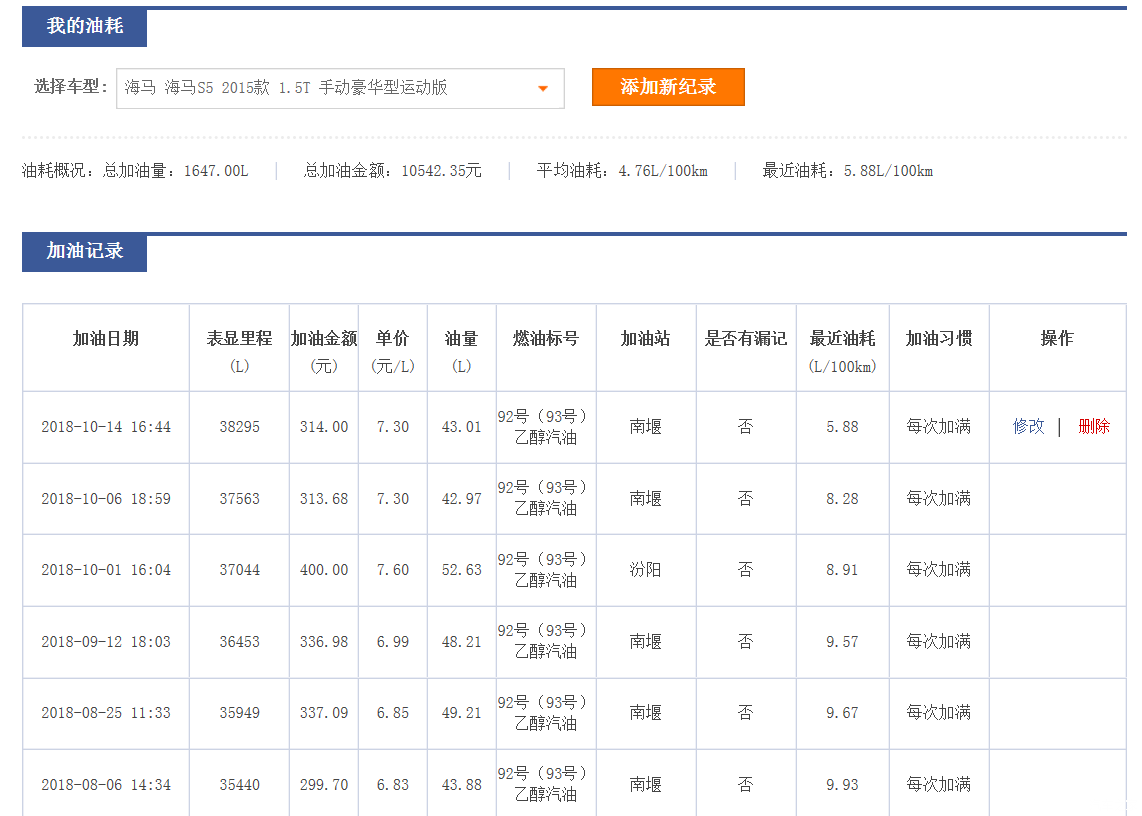Click the 38295 mileage cell
1142x816 pixels.
[239, 427]
